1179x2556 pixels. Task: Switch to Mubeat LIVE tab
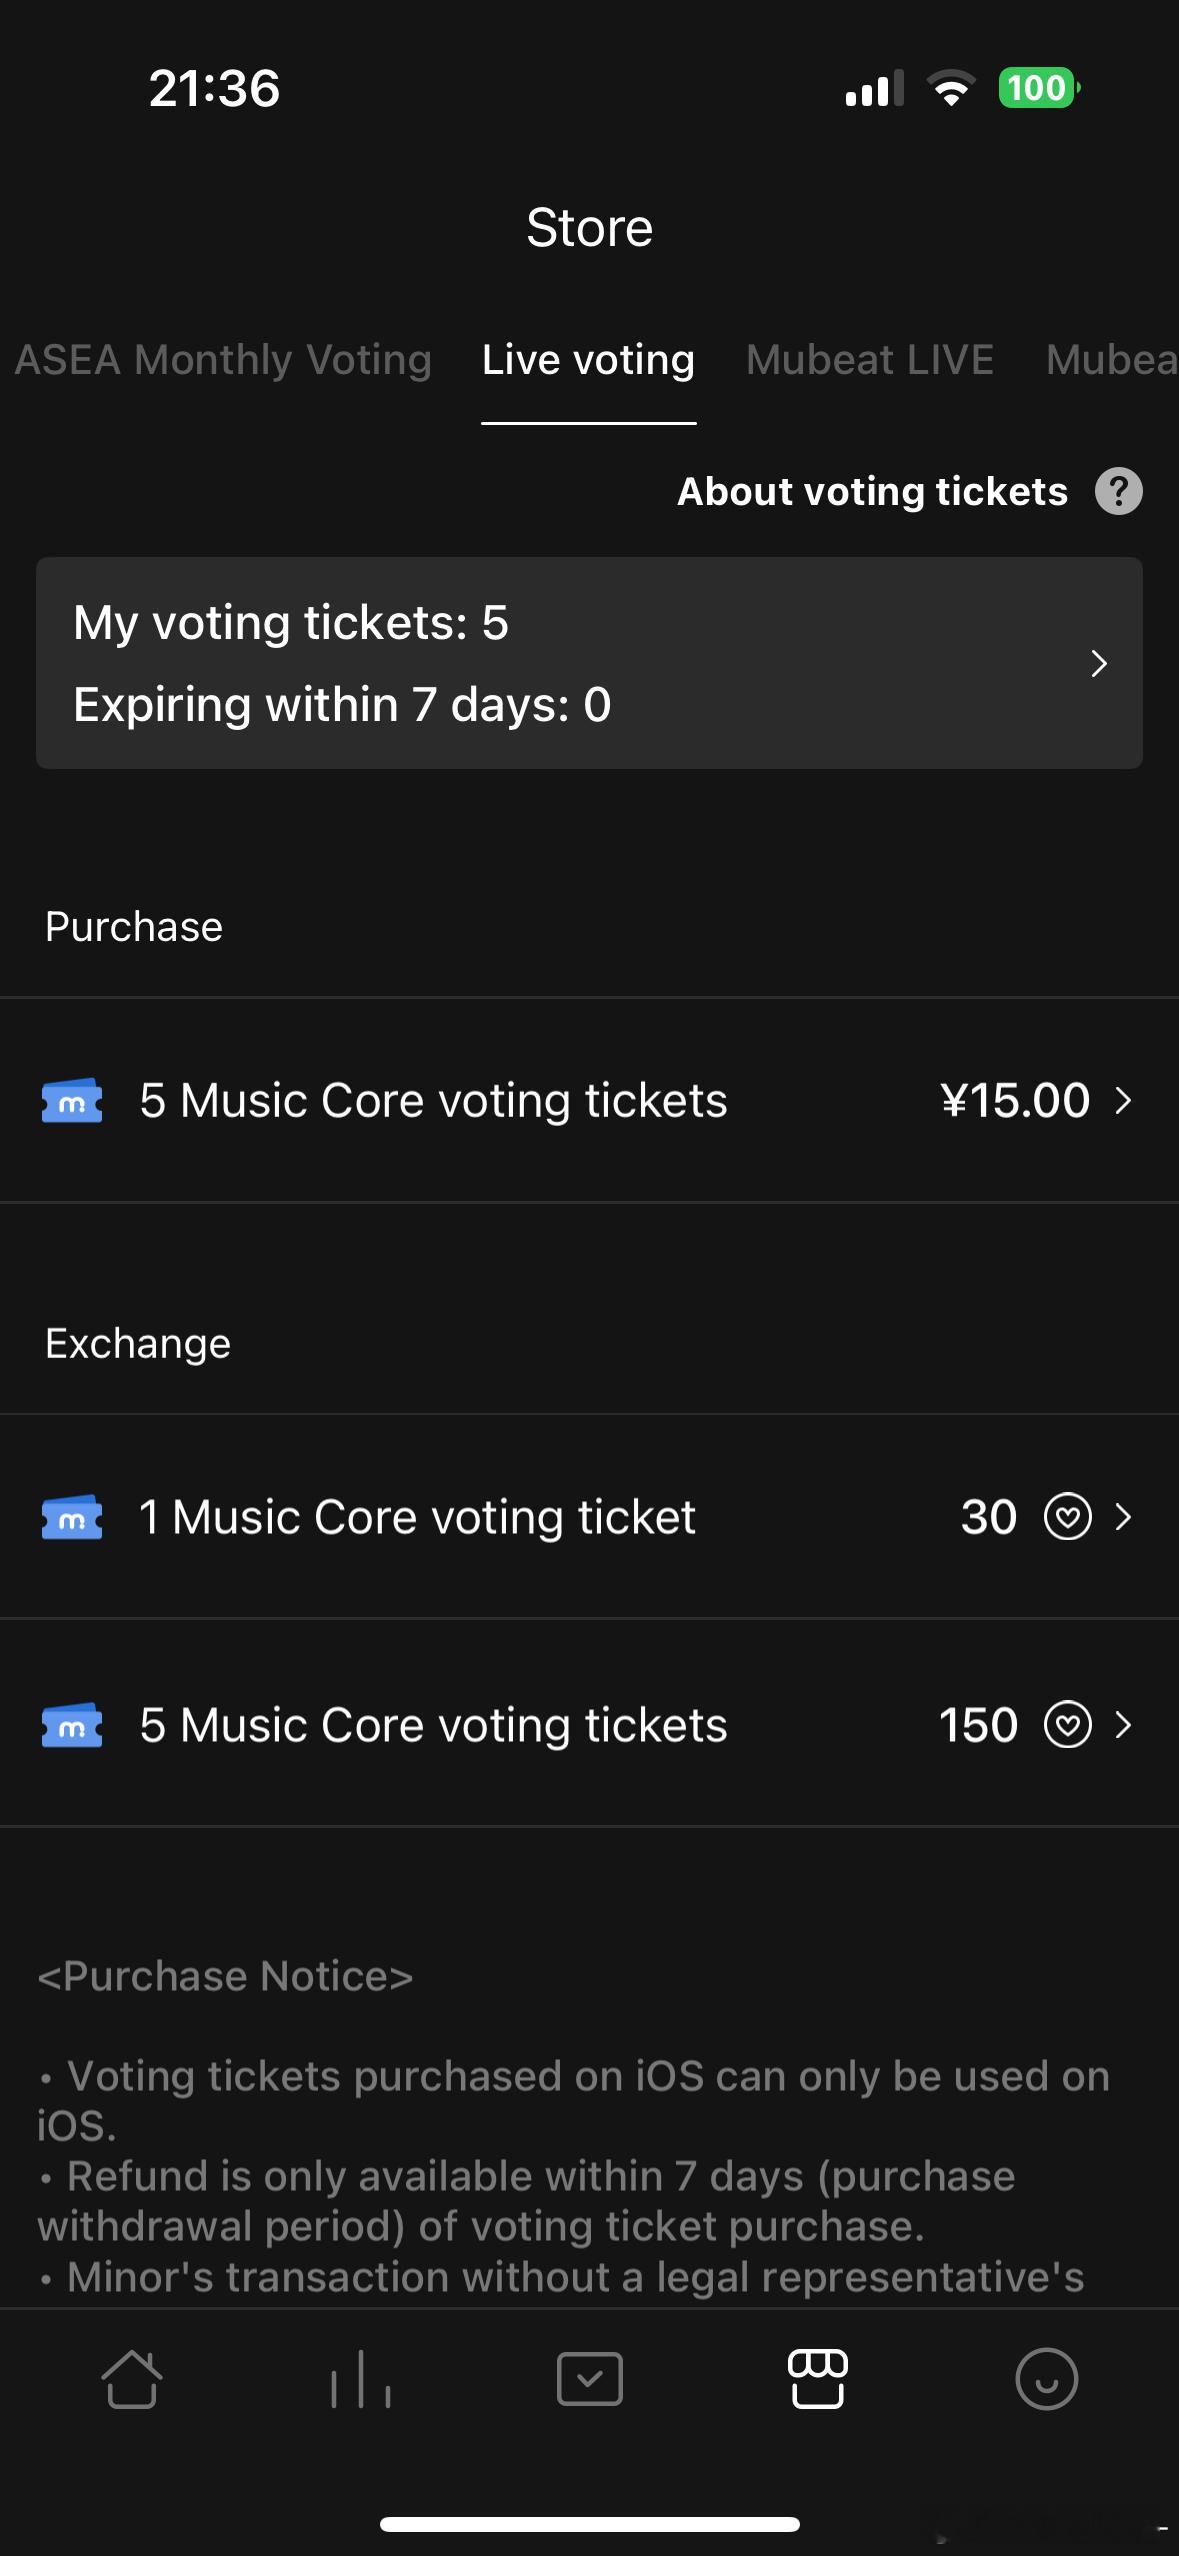[x=870, y=360]
